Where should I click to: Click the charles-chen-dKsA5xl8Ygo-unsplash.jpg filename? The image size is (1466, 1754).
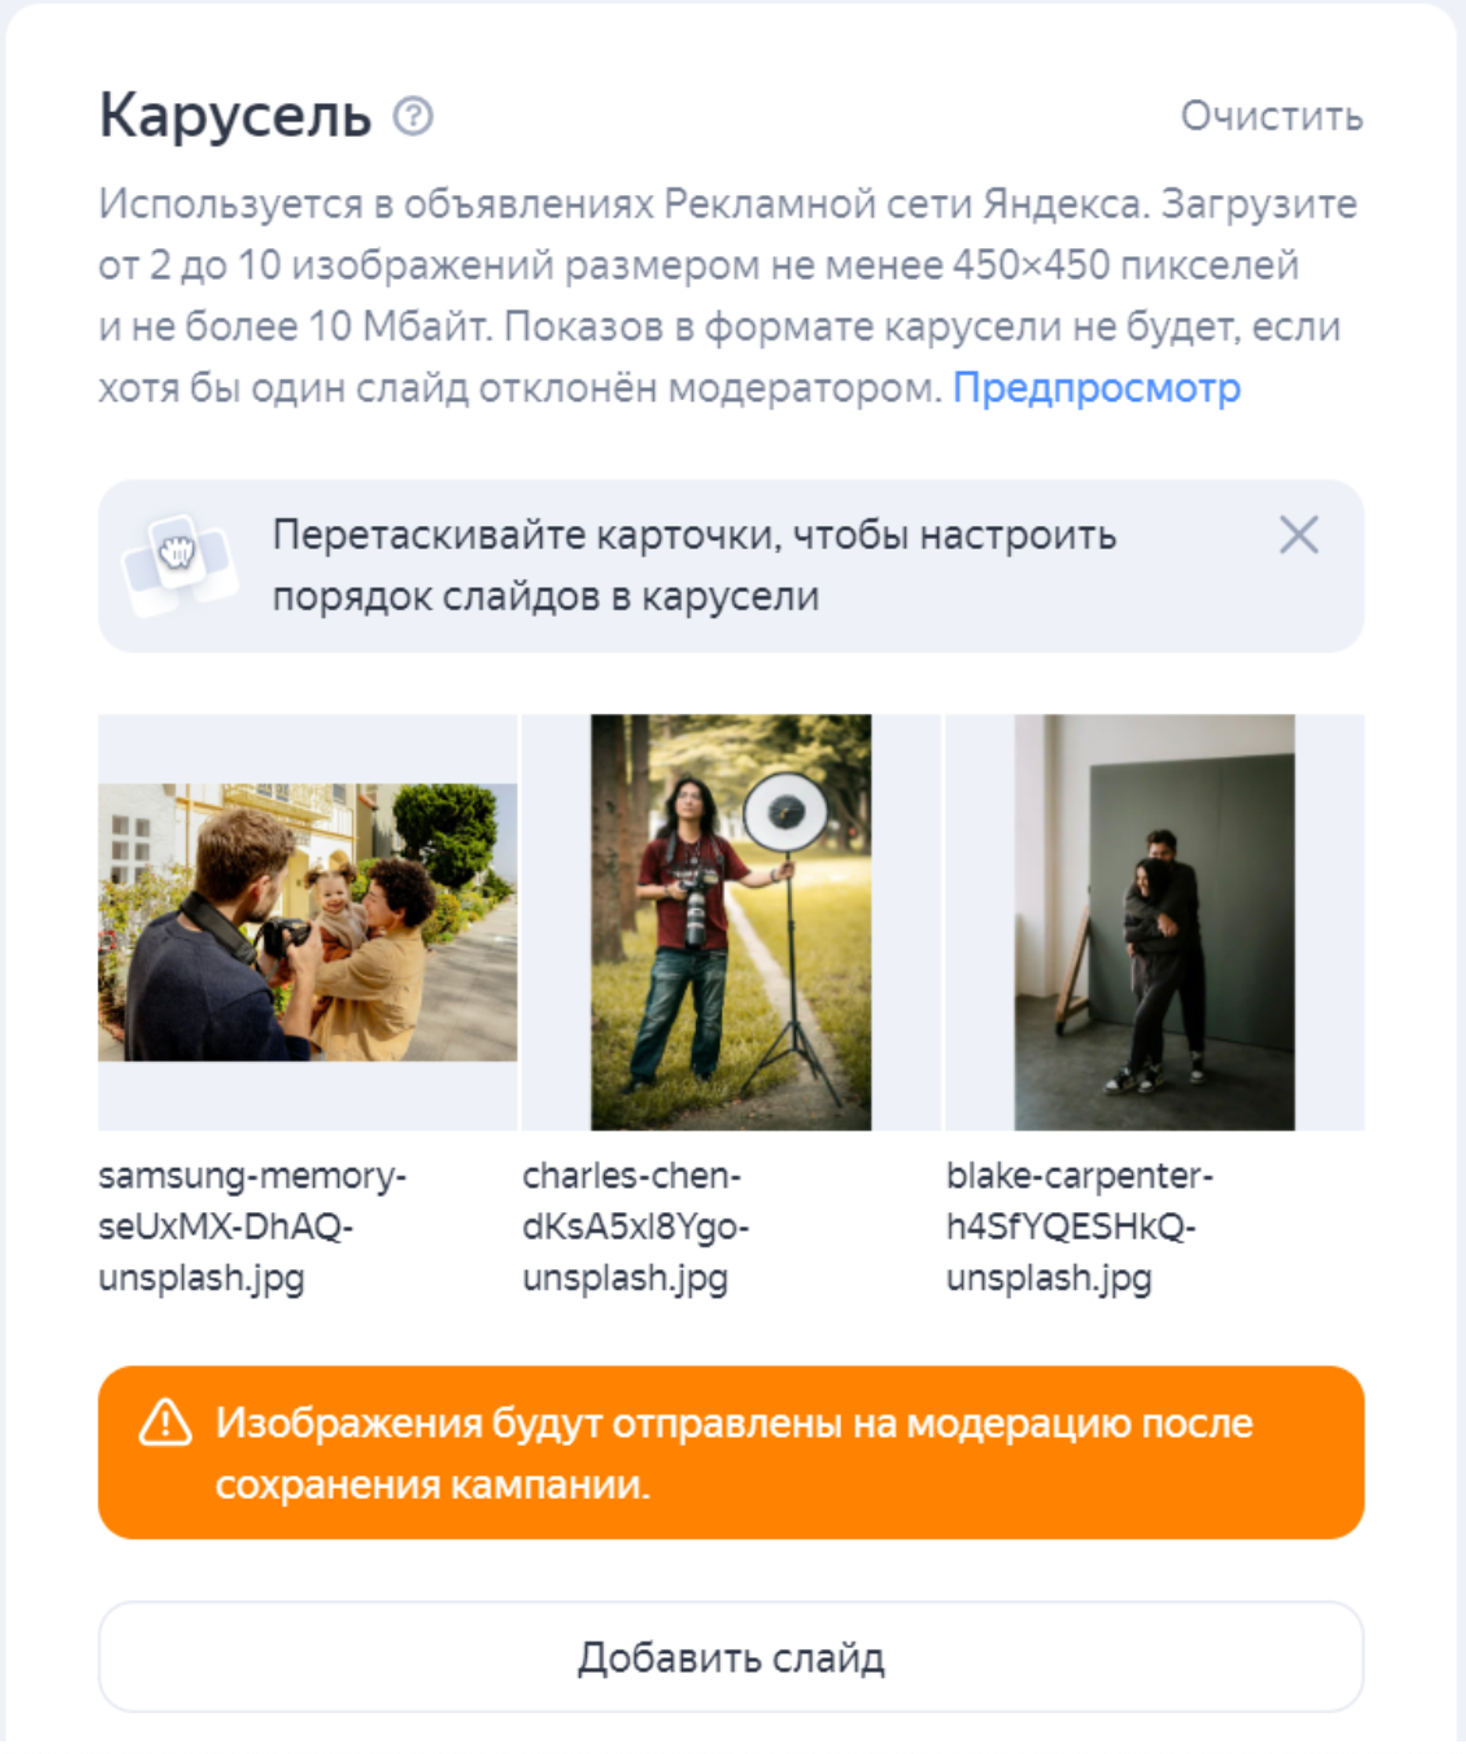click(x=636, y=1226)
